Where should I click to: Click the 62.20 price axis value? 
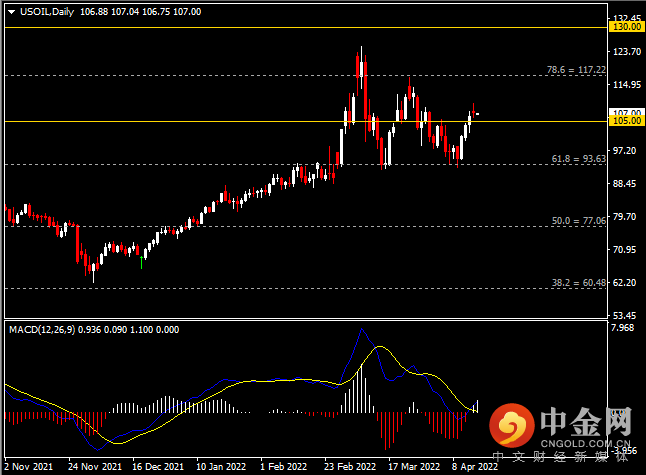(x=627, y=282)
